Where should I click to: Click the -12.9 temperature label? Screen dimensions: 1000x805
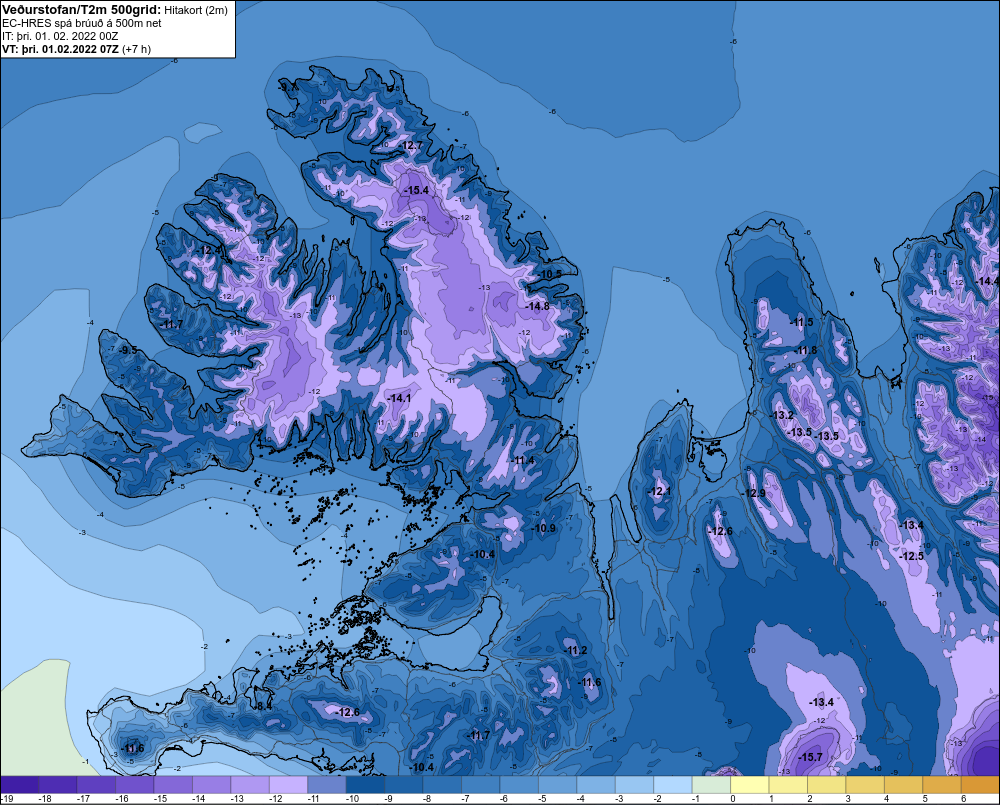[x=753, y=493]
